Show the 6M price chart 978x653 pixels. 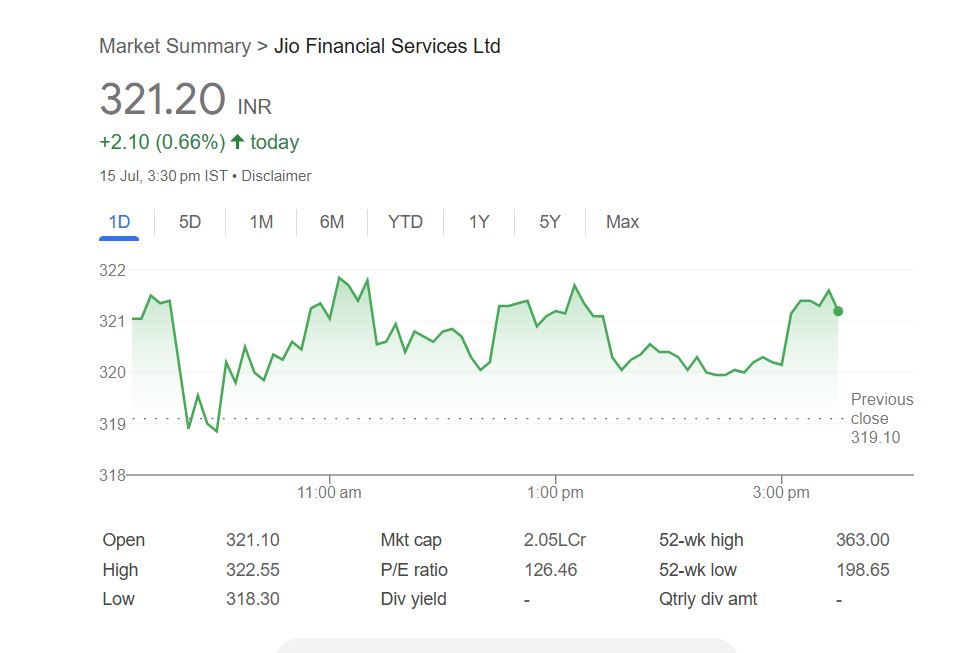point(332,222)
